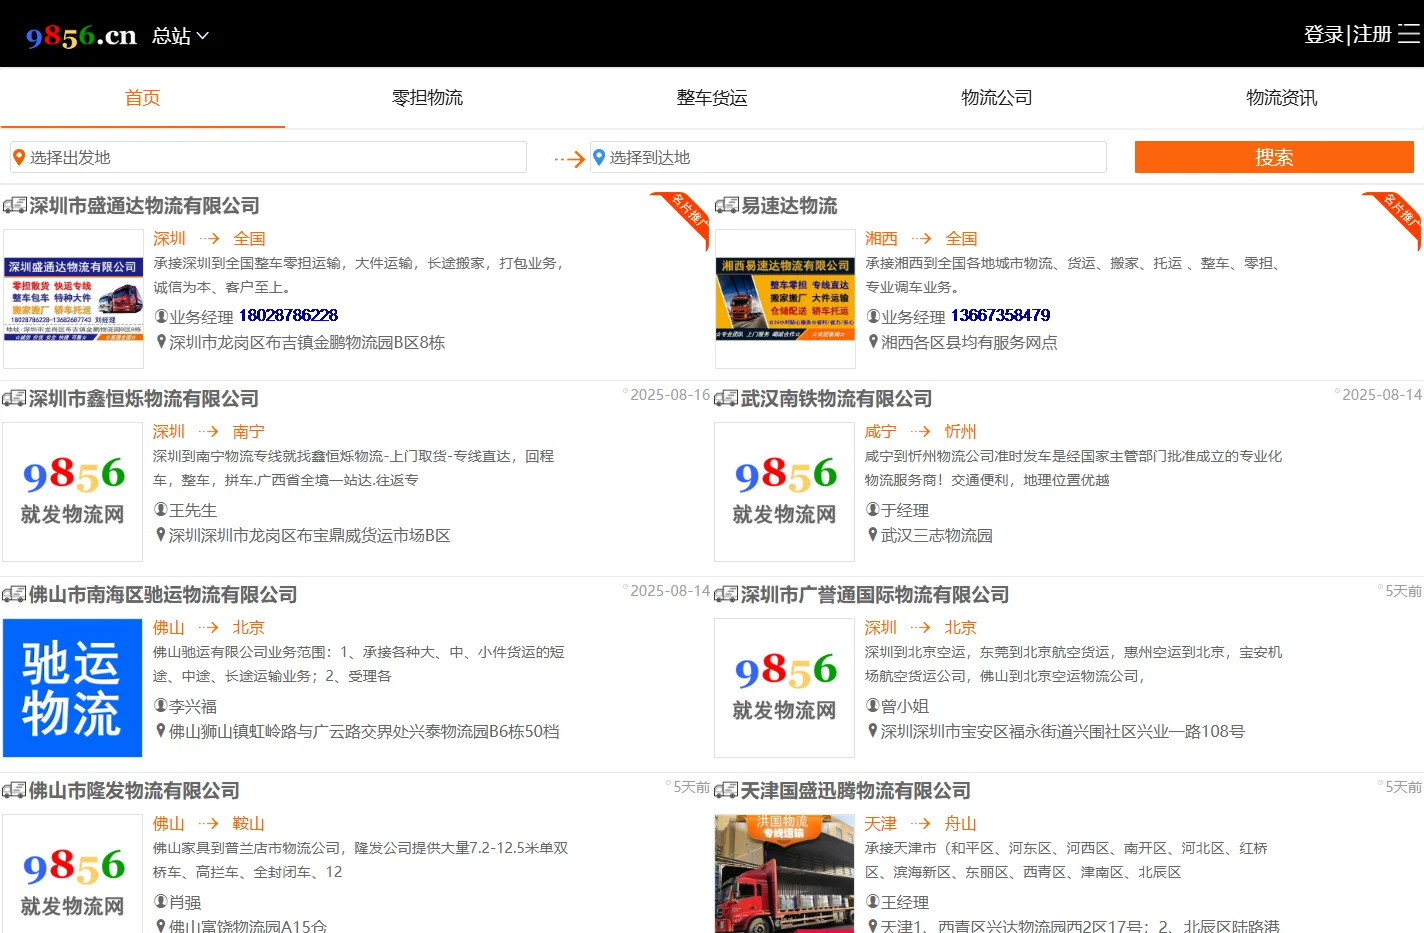Click truck icon beside 佛山市南海区驰运物流有限公司
This screenshot has height=933, width=1424.
coord(15,595)
